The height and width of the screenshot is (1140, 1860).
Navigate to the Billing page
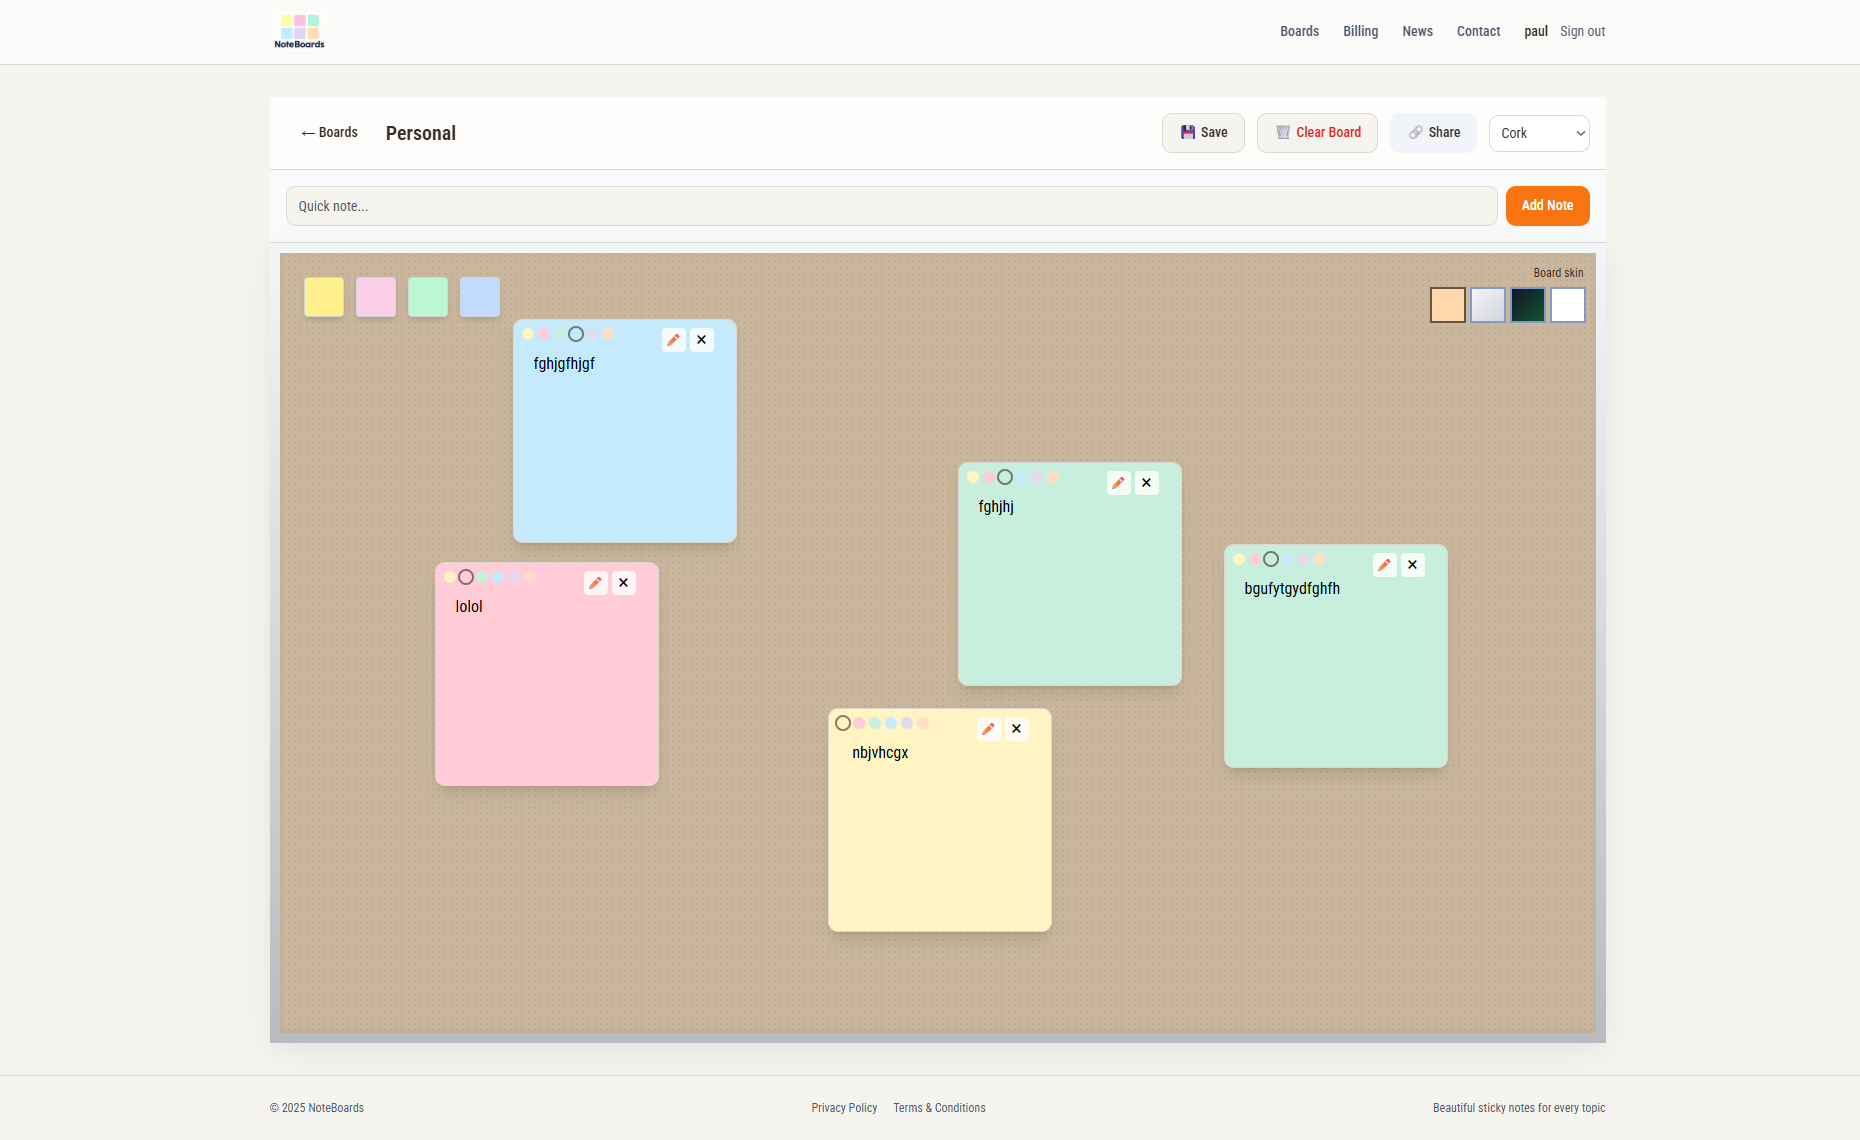1360,31
